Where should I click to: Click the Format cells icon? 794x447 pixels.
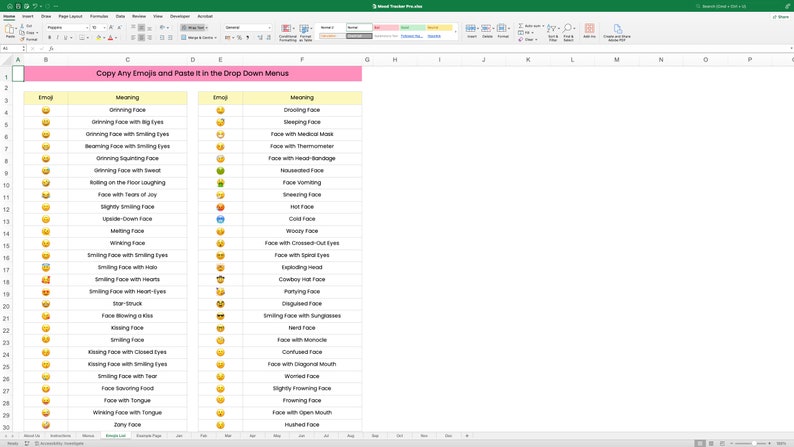click(x=502, y=28)
